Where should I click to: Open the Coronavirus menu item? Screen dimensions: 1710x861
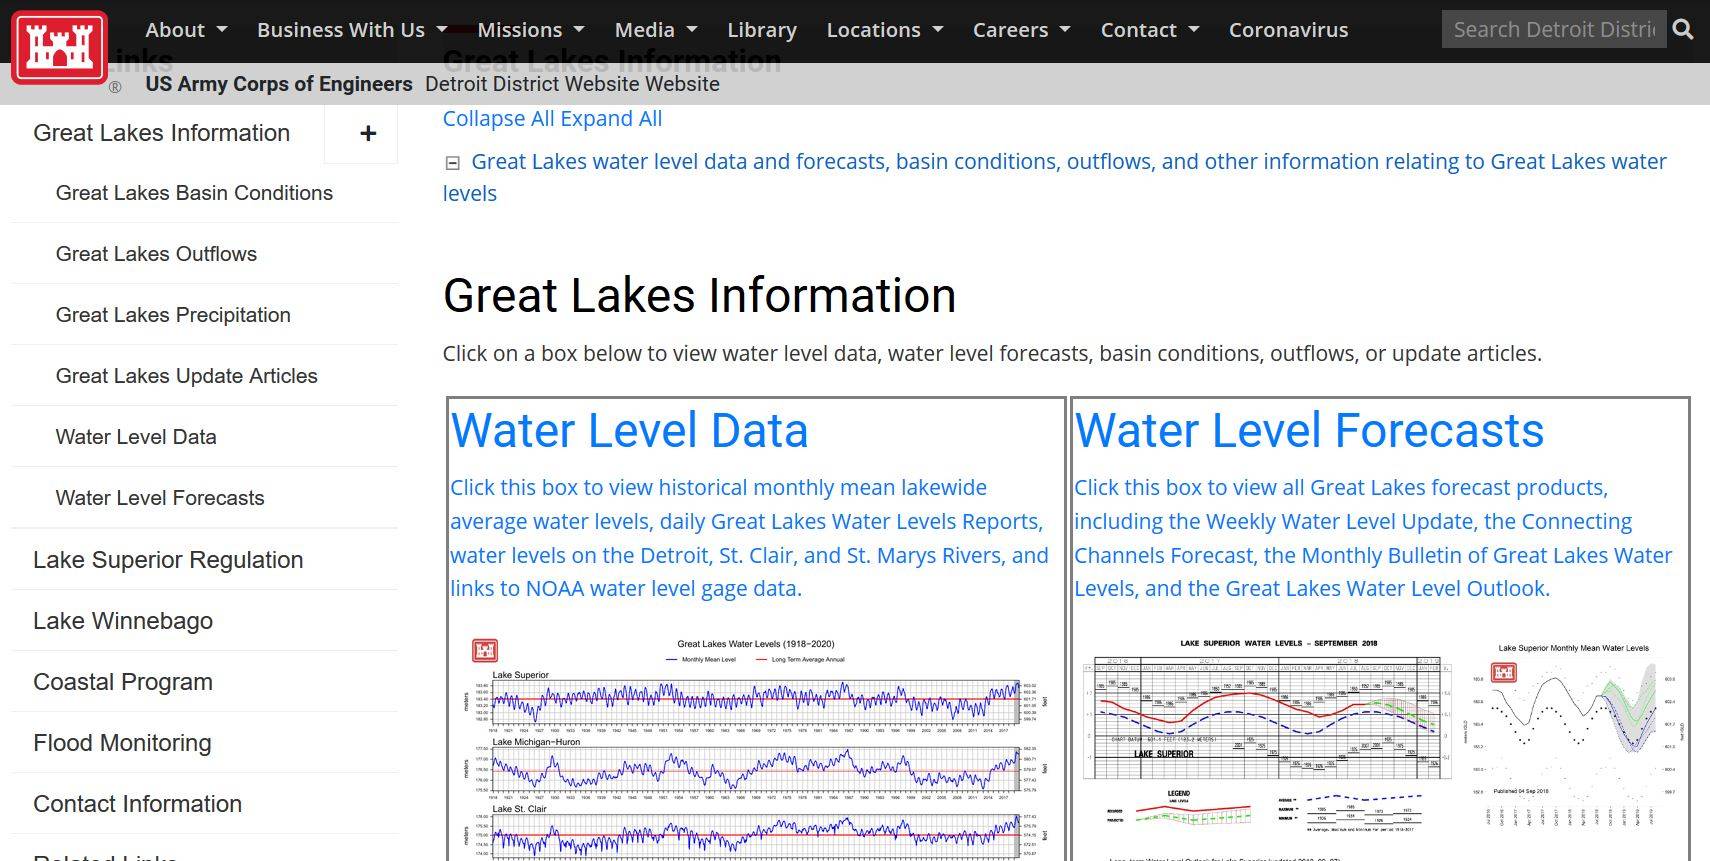click(x=1288, y=30)
